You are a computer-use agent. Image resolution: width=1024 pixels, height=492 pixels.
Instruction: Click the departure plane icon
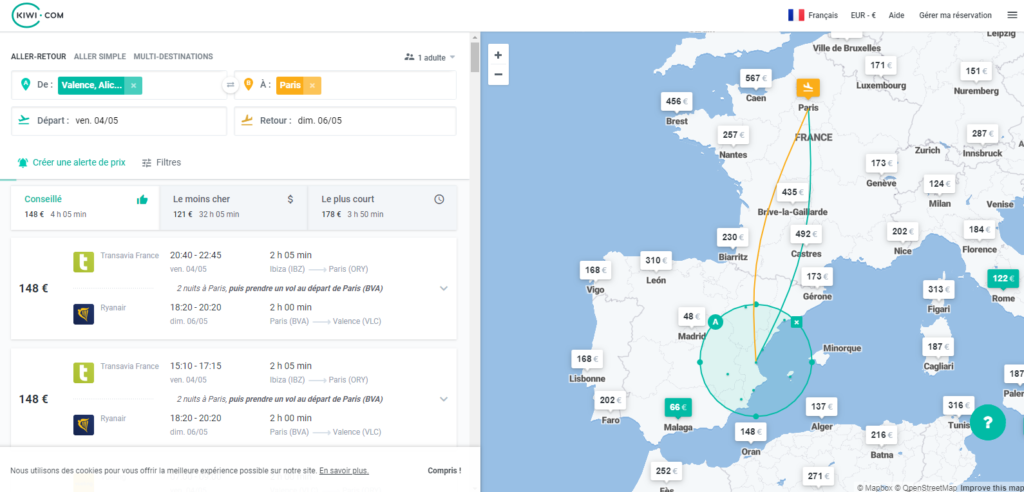tap(25, 120)
